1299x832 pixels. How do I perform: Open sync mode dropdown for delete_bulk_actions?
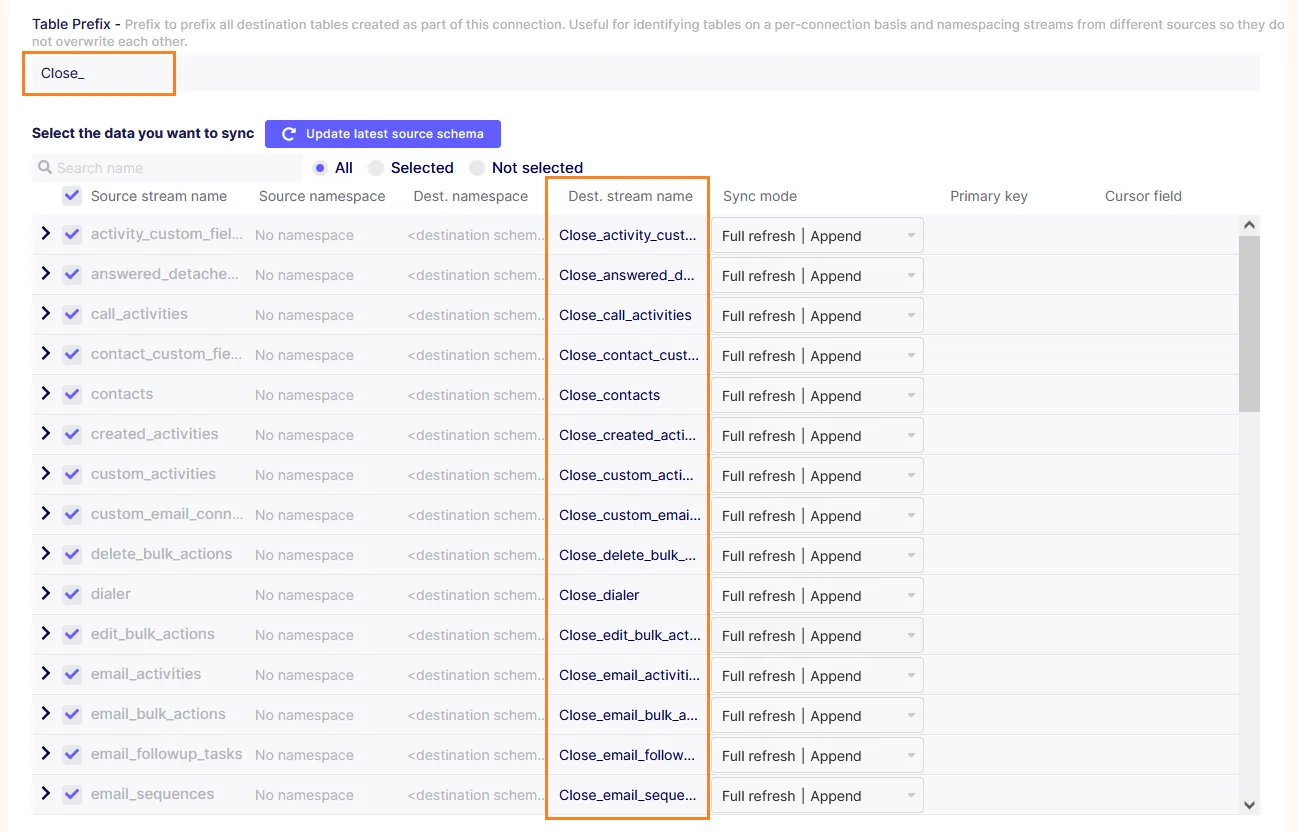(x=817, y=556)
